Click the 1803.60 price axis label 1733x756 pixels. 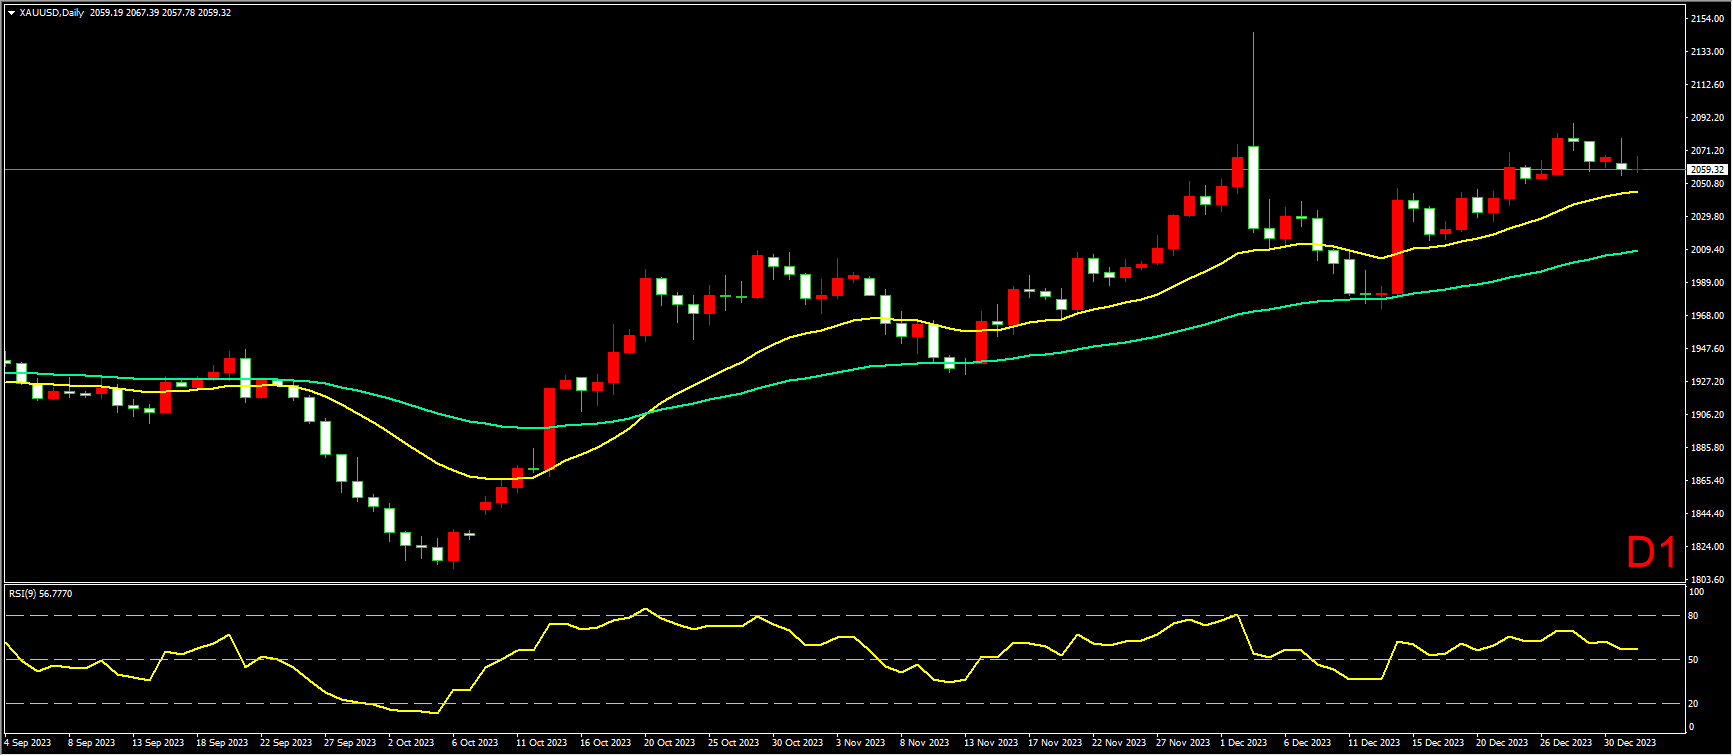point(1707,580)
